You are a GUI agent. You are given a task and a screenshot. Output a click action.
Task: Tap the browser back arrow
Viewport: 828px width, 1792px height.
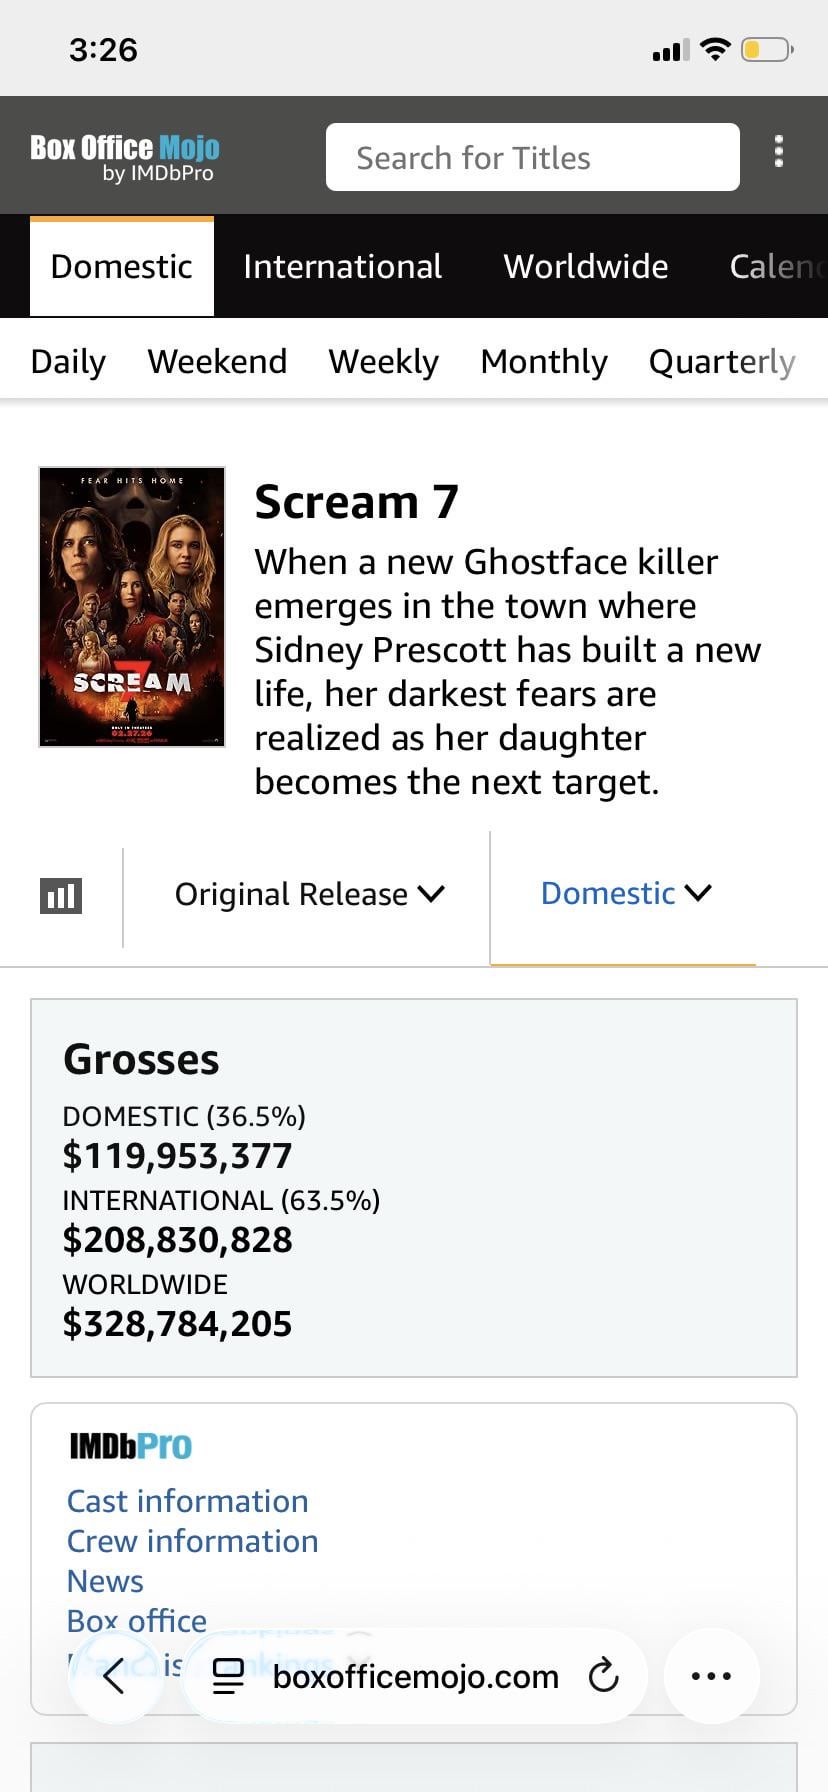point(114,1675)
